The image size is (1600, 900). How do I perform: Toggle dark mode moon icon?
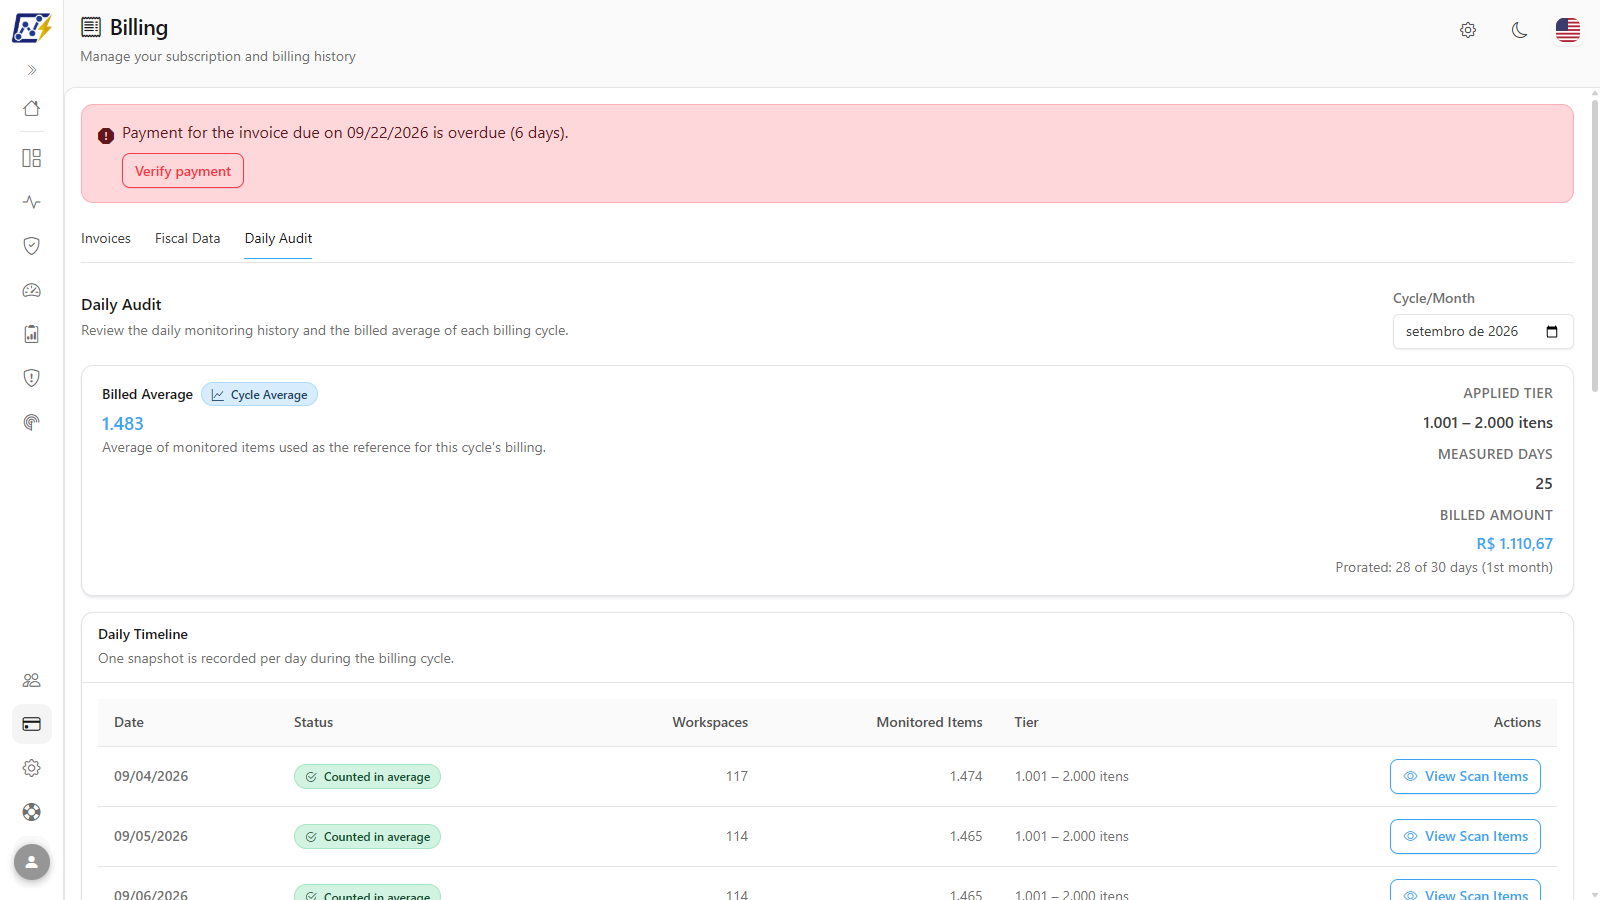click(x=1519, y=30)
